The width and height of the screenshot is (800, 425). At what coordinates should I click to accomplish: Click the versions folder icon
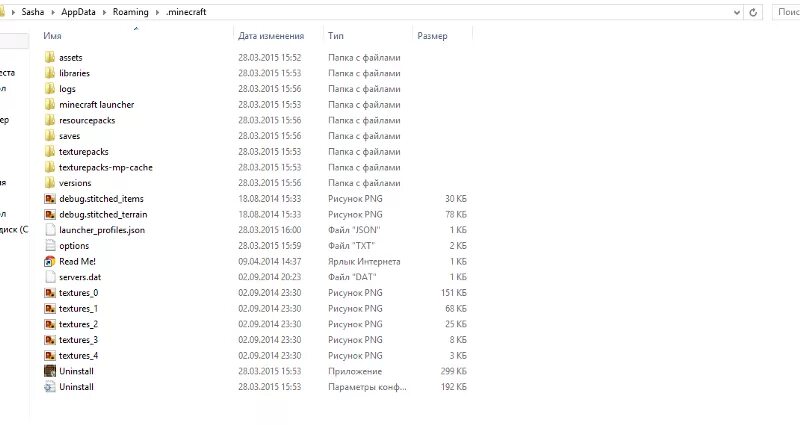[x=49, y=183]
